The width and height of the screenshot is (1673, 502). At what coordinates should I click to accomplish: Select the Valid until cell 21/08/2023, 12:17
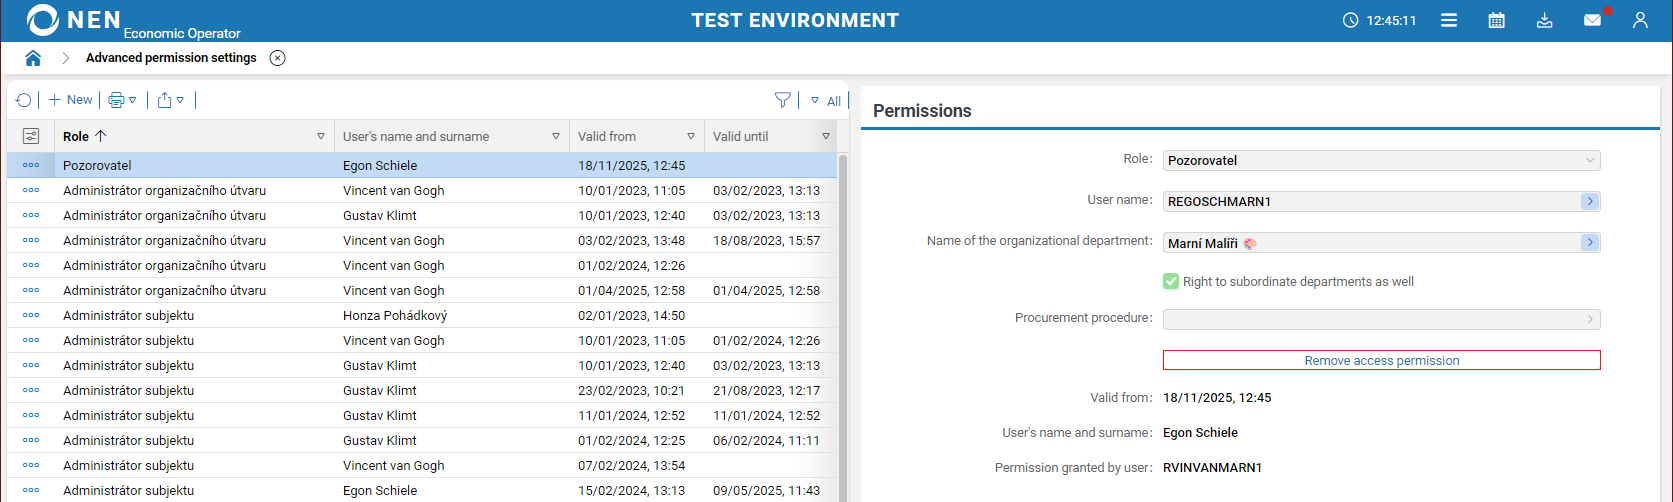766,390
